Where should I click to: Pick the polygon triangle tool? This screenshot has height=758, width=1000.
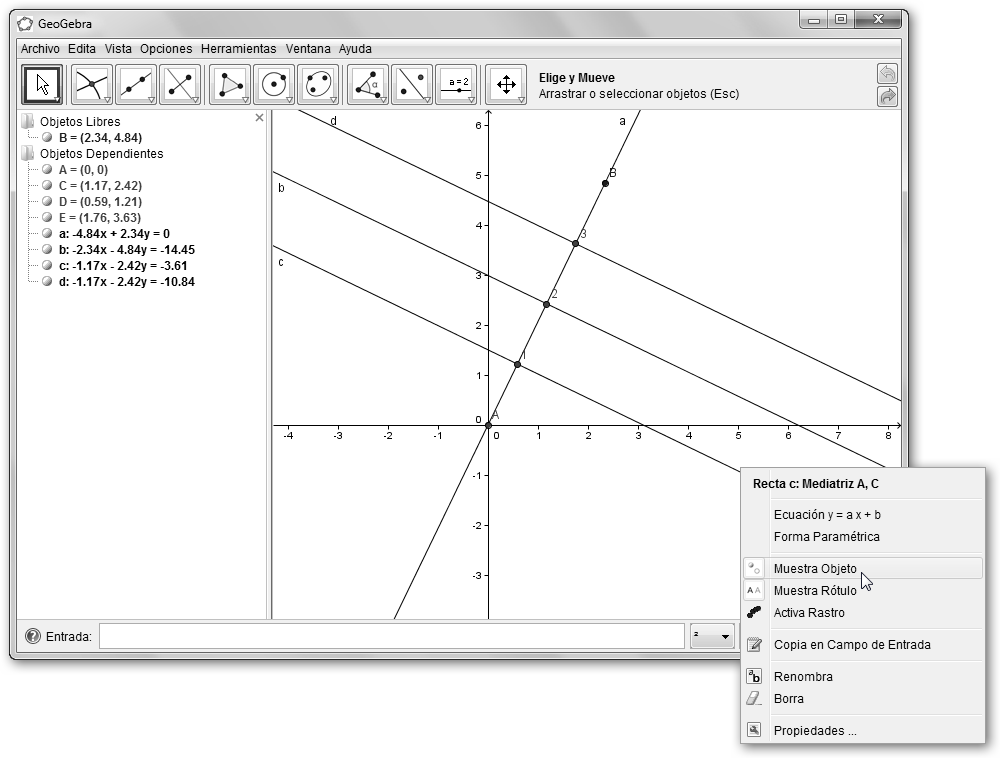click(230, 85)
